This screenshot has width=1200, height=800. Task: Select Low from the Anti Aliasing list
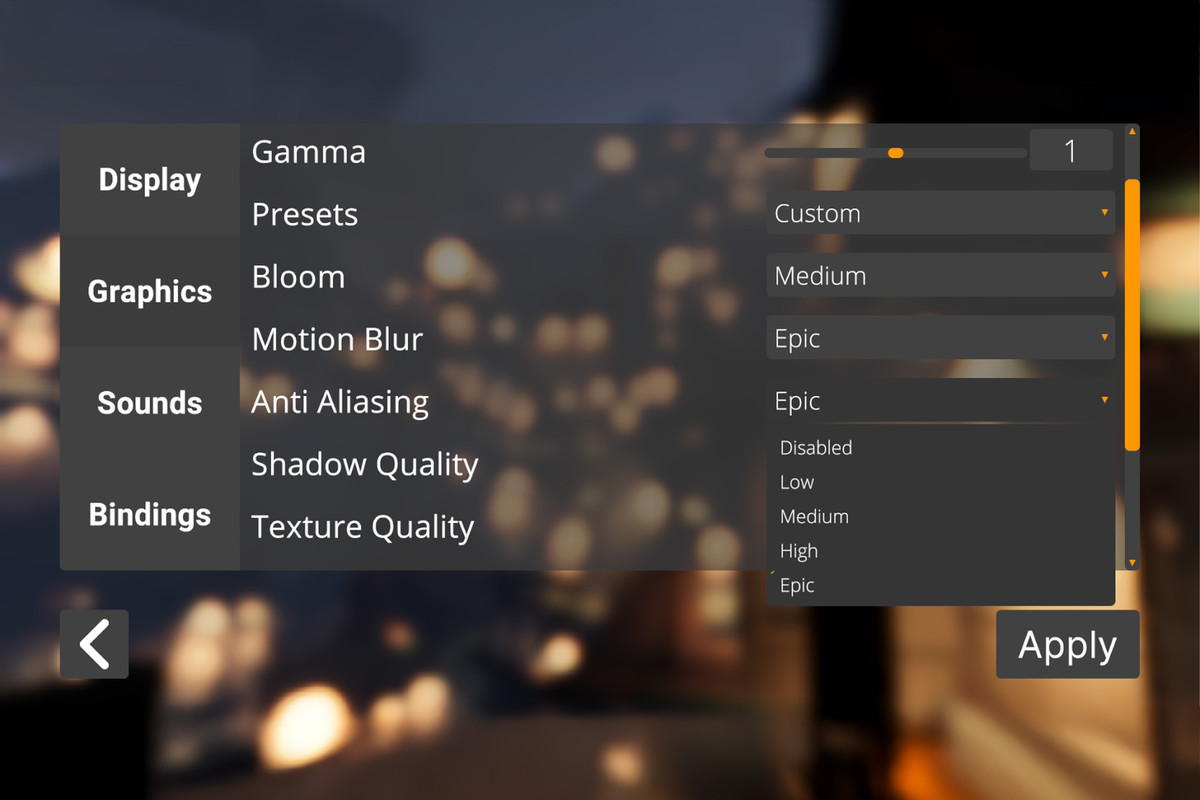pyautogui.click(x=796, y=482)
